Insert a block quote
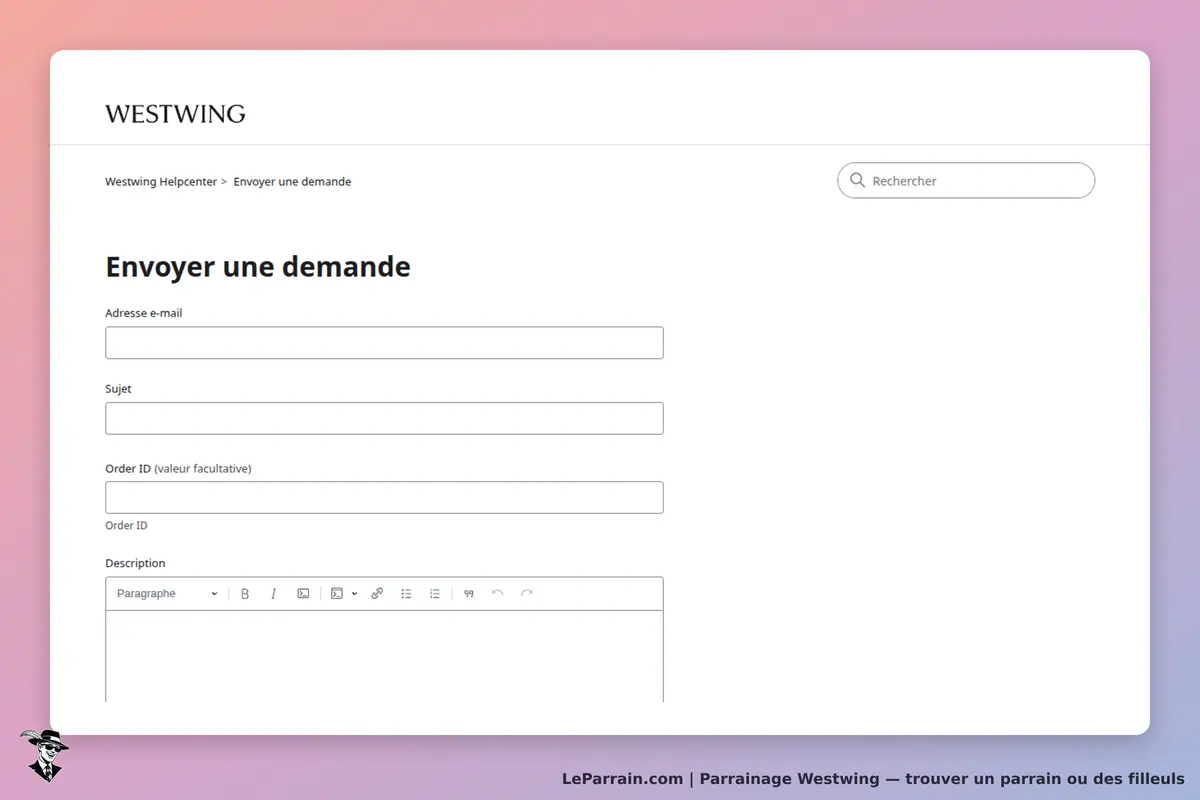The image size is (1200, 800). point(468,594)
